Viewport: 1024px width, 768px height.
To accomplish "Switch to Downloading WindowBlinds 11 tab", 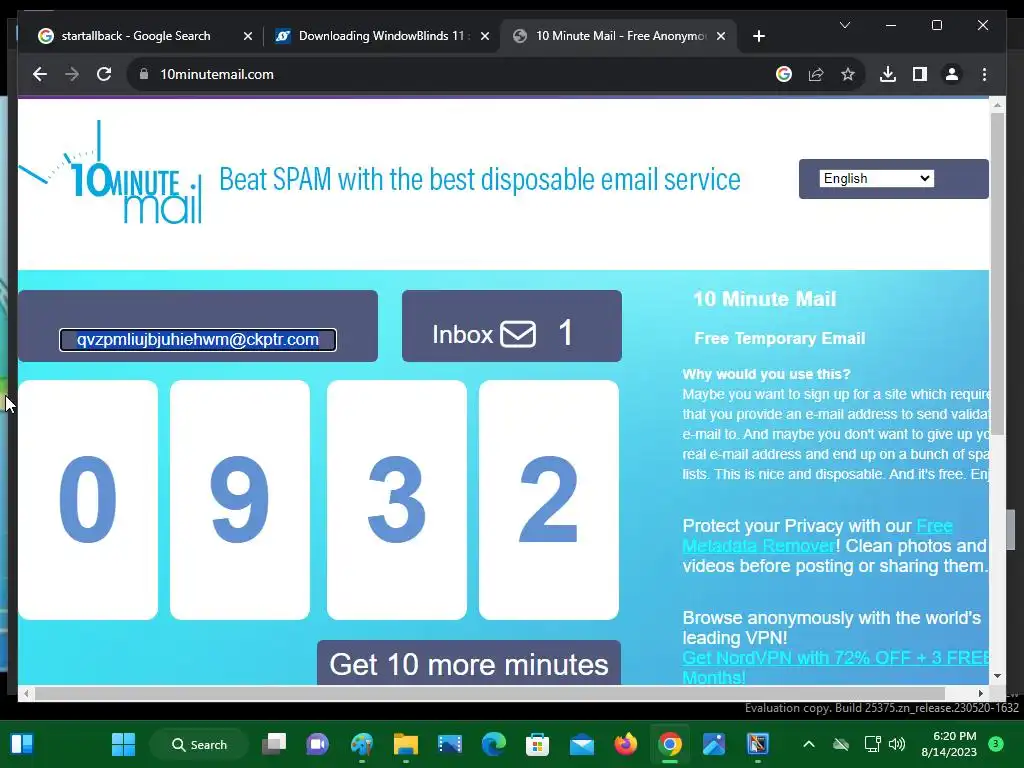I will [x=383, y=37].
